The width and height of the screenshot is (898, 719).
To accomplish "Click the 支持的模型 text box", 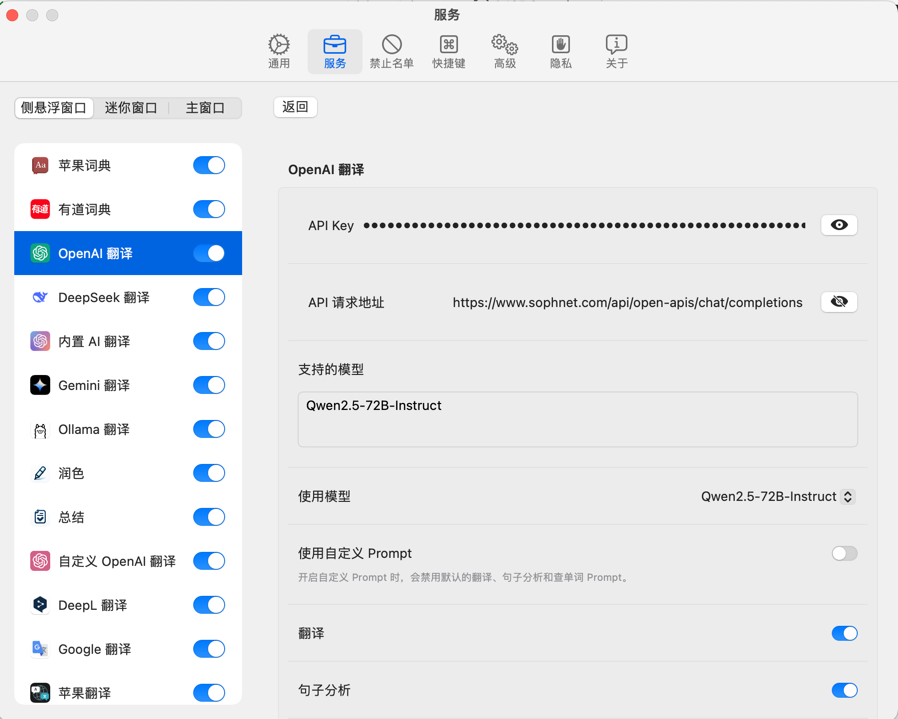I will tap(578, 419).
